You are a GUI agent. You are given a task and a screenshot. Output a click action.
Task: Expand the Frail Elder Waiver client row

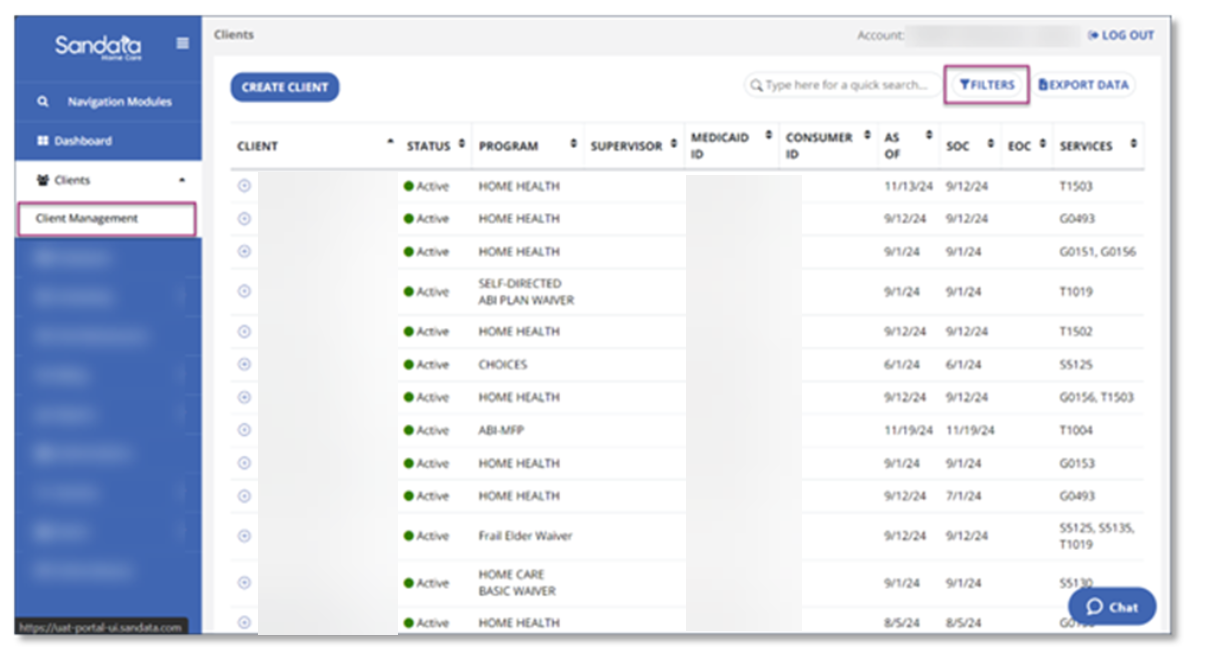click(x=245, y=536)
